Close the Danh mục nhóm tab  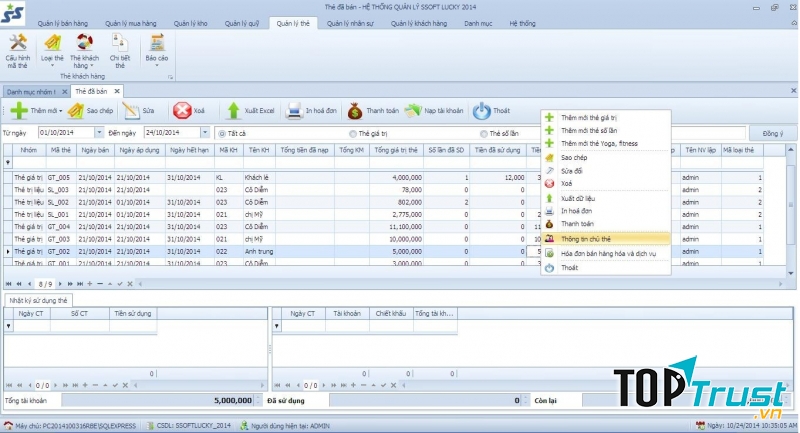point(64,92)
